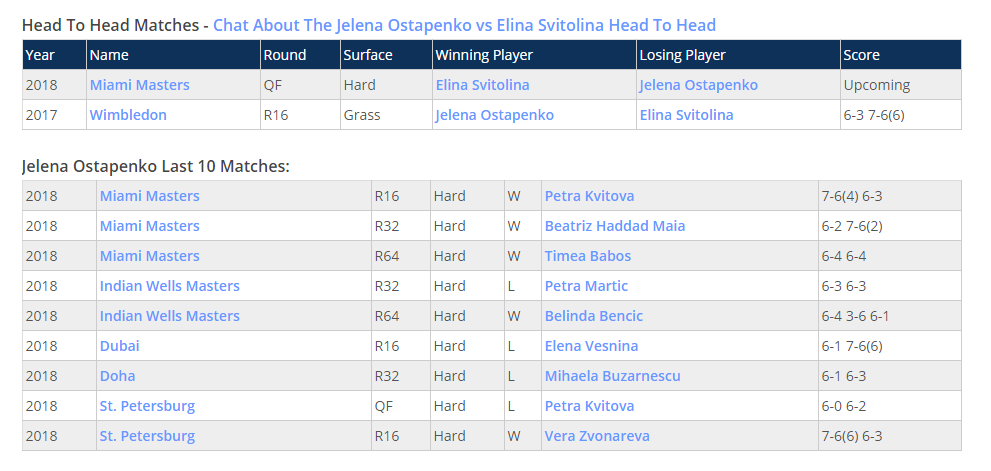Open Beatriz Haddad Maia player link

pos(615,226)
